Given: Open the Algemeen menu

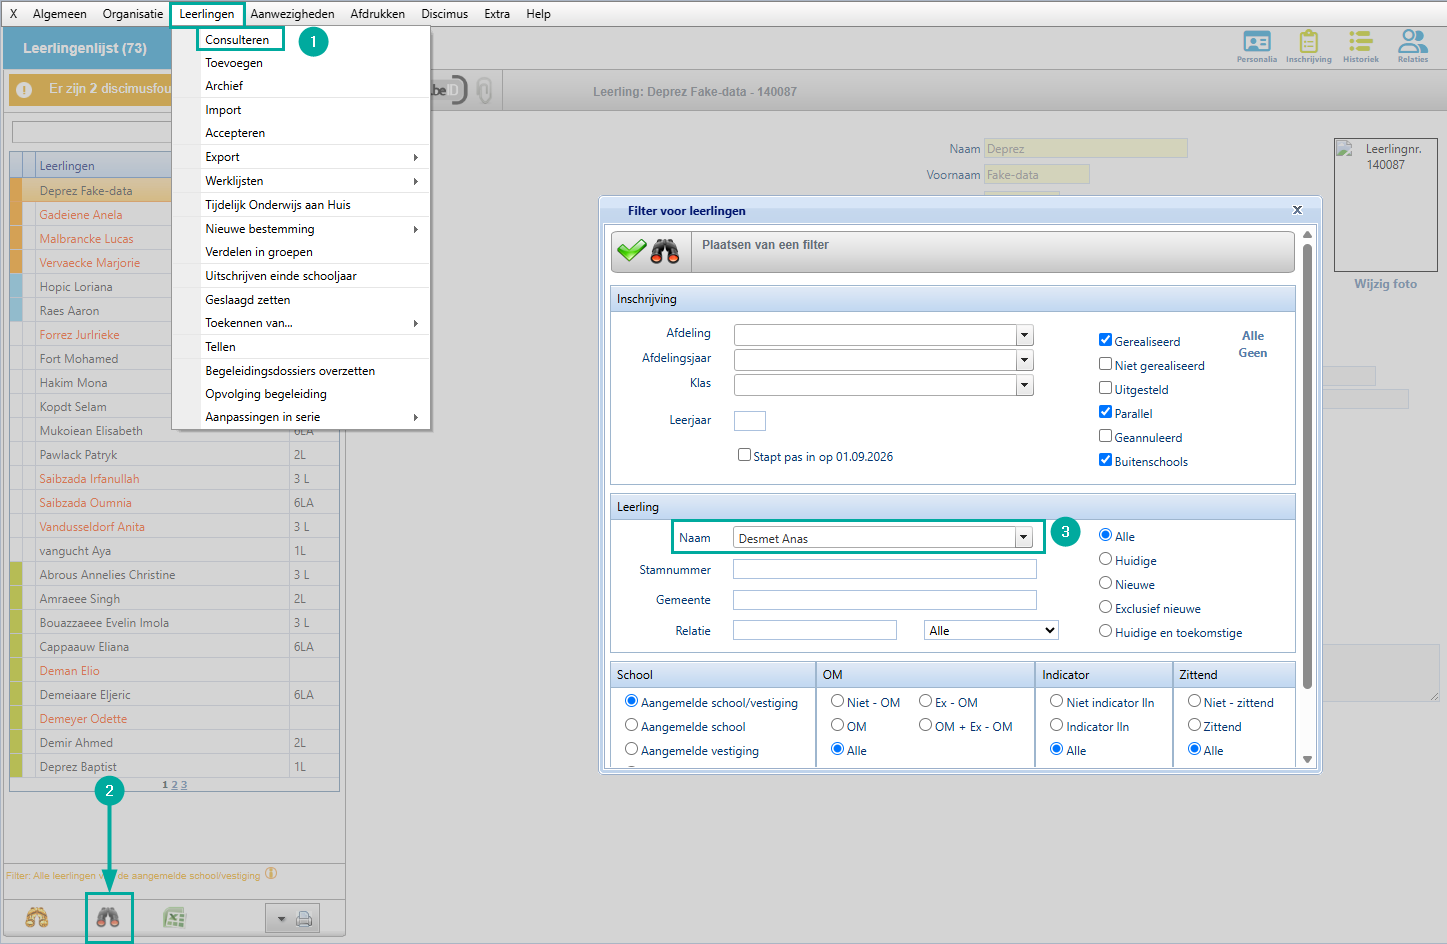Looking at the screenshot, I should 60,14.
